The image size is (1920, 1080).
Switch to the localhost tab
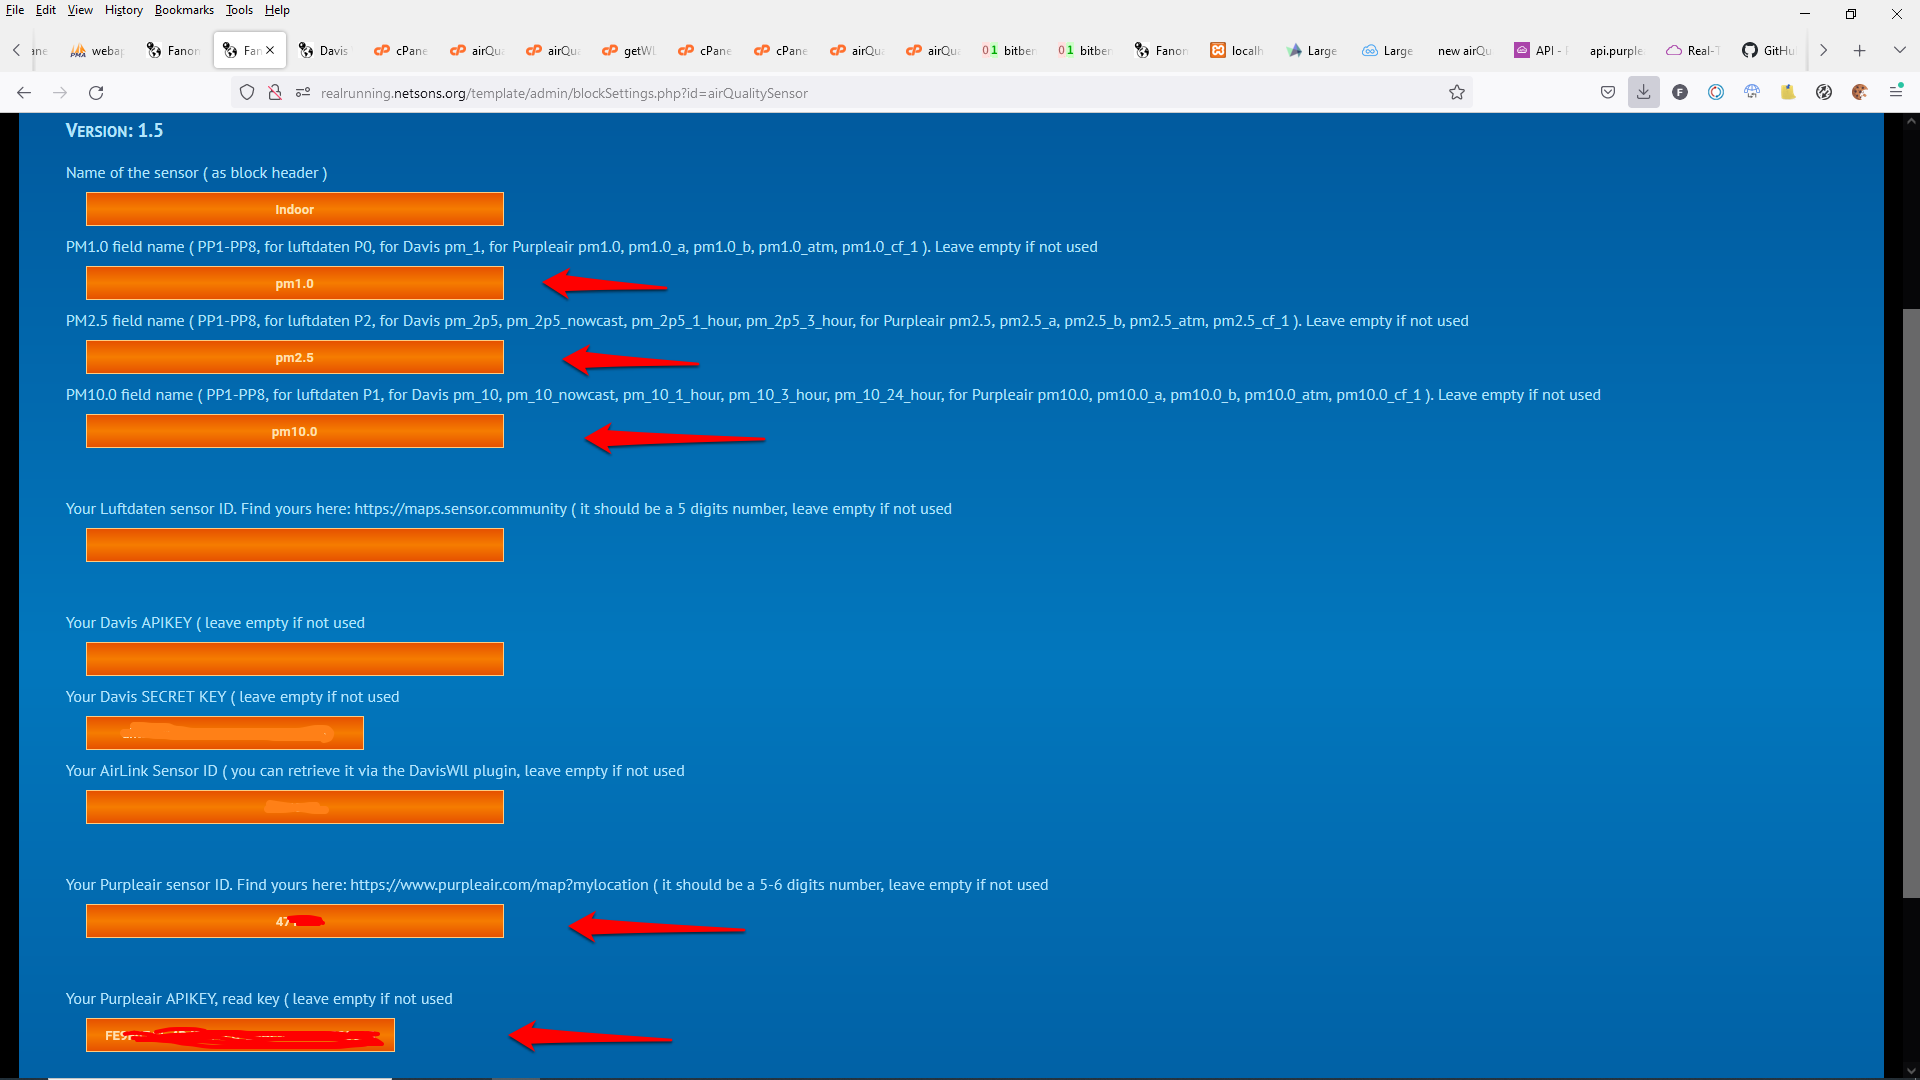pos(1237,50)
